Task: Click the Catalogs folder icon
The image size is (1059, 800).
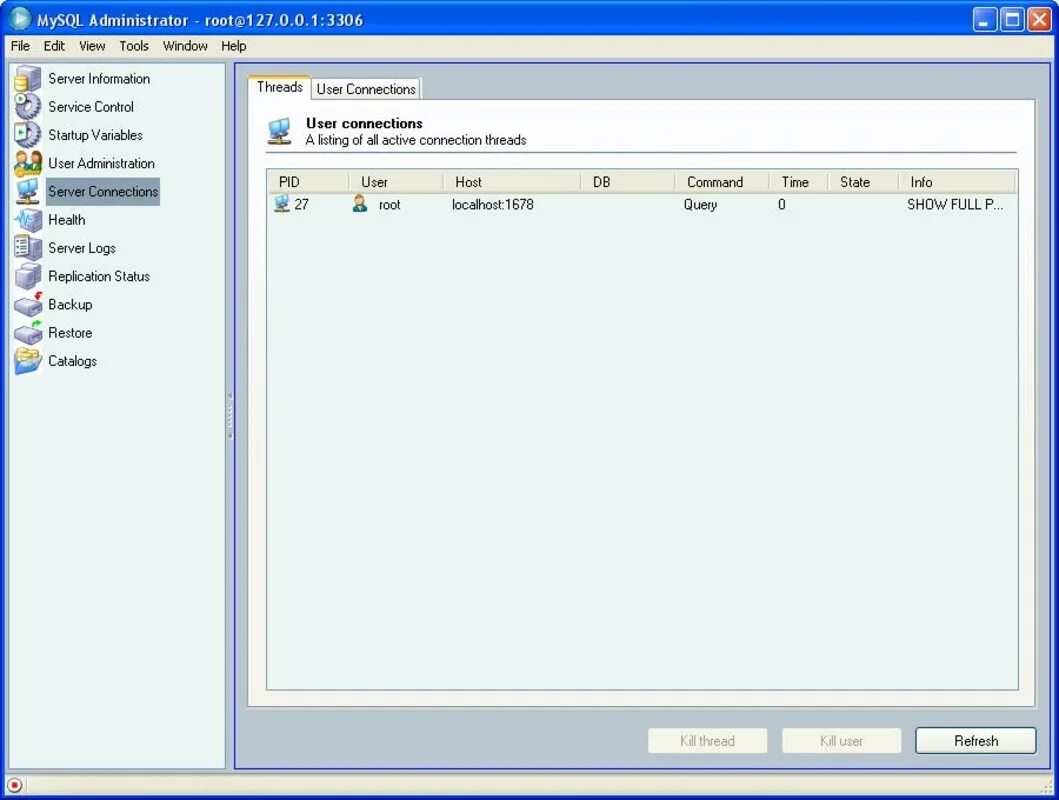Action: [28, 361]
